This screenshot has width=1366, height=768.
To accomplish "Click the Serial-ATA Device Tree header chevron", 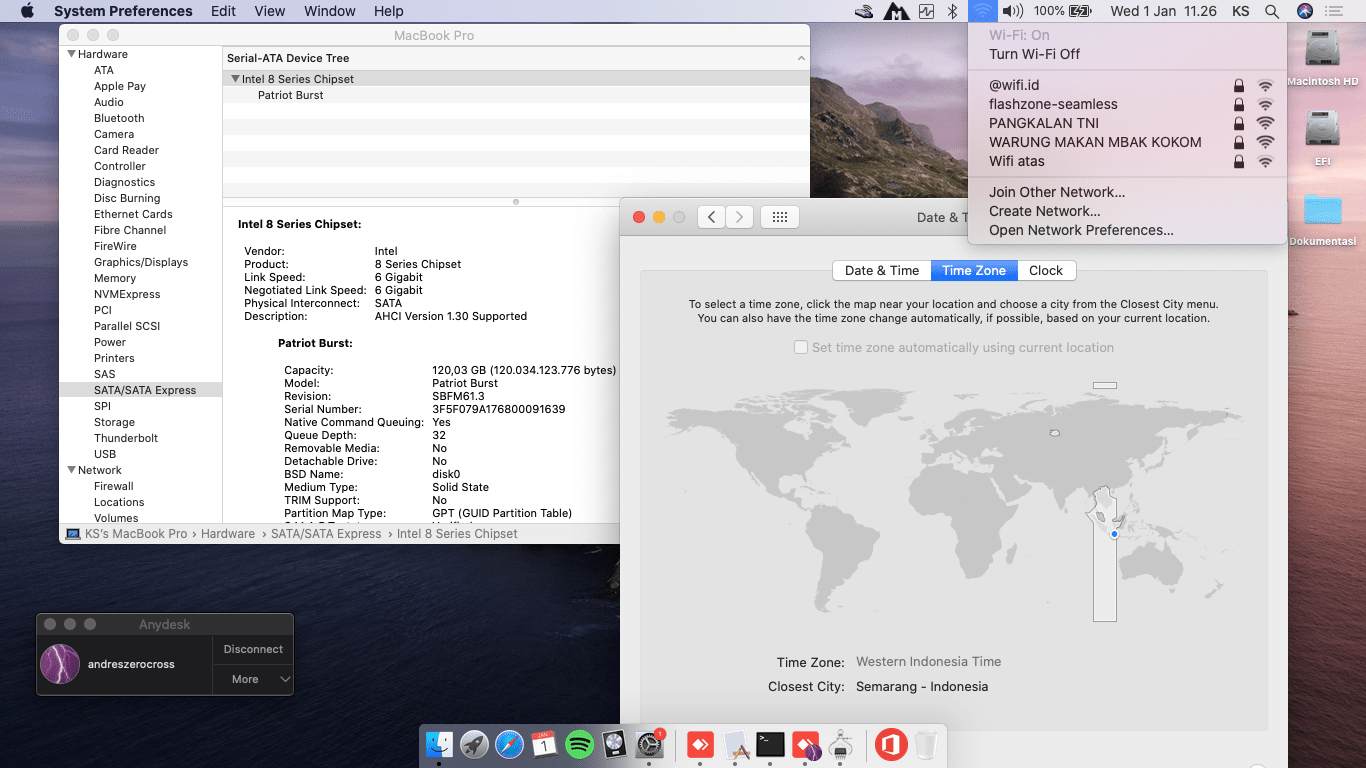I will (x=801, y=59).
